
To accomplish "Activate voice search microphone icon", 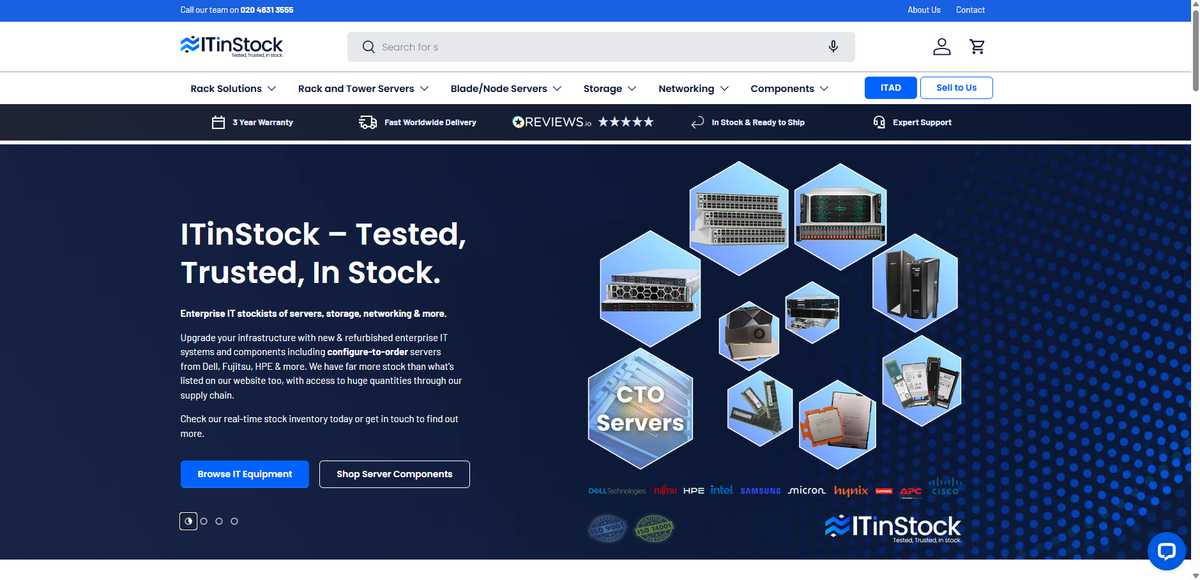I will (x=833, y=47).
